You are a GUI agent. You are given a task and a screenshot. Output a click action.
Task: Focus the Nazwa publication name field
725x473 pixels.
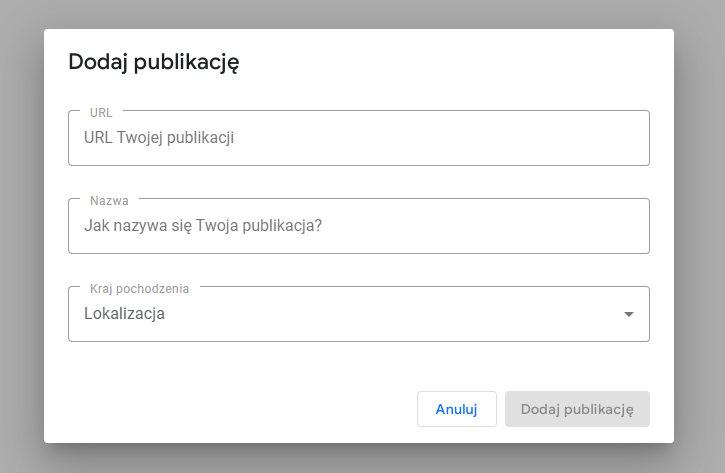[359, 226]
